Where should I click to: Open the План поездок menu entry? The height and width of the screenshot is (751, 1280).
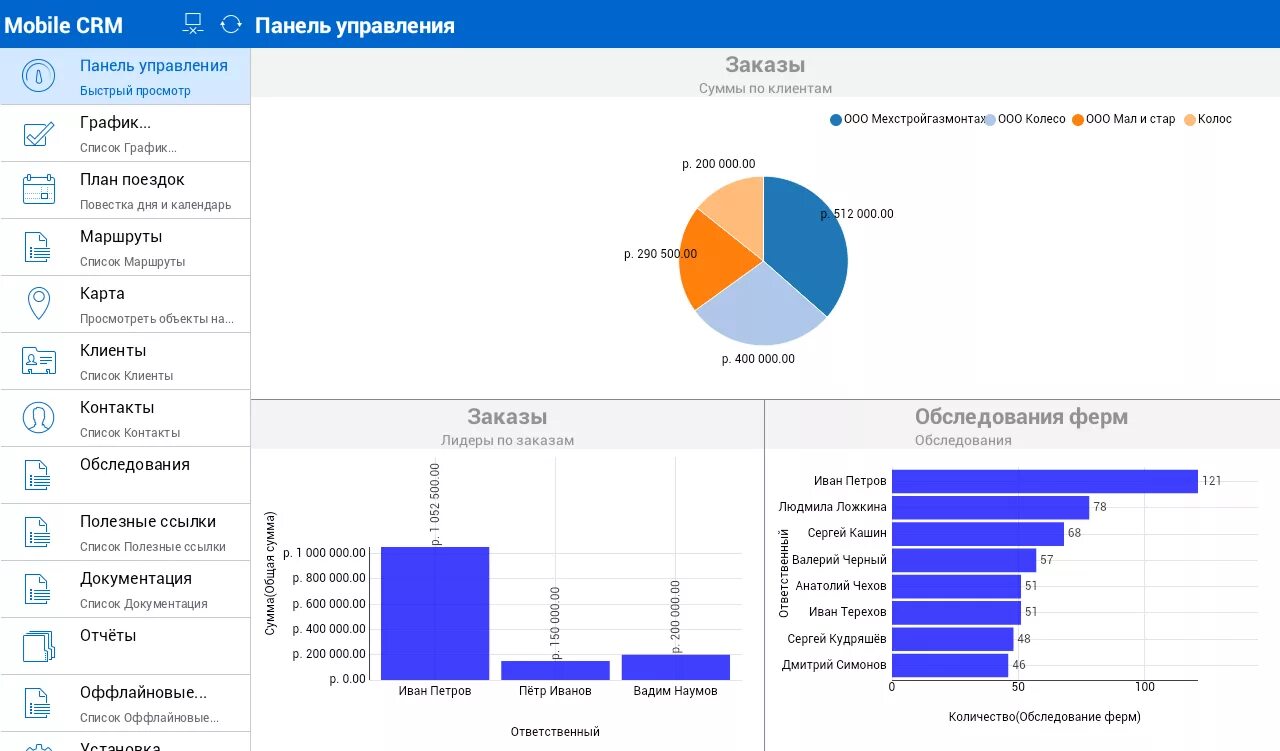pos(125,190)
